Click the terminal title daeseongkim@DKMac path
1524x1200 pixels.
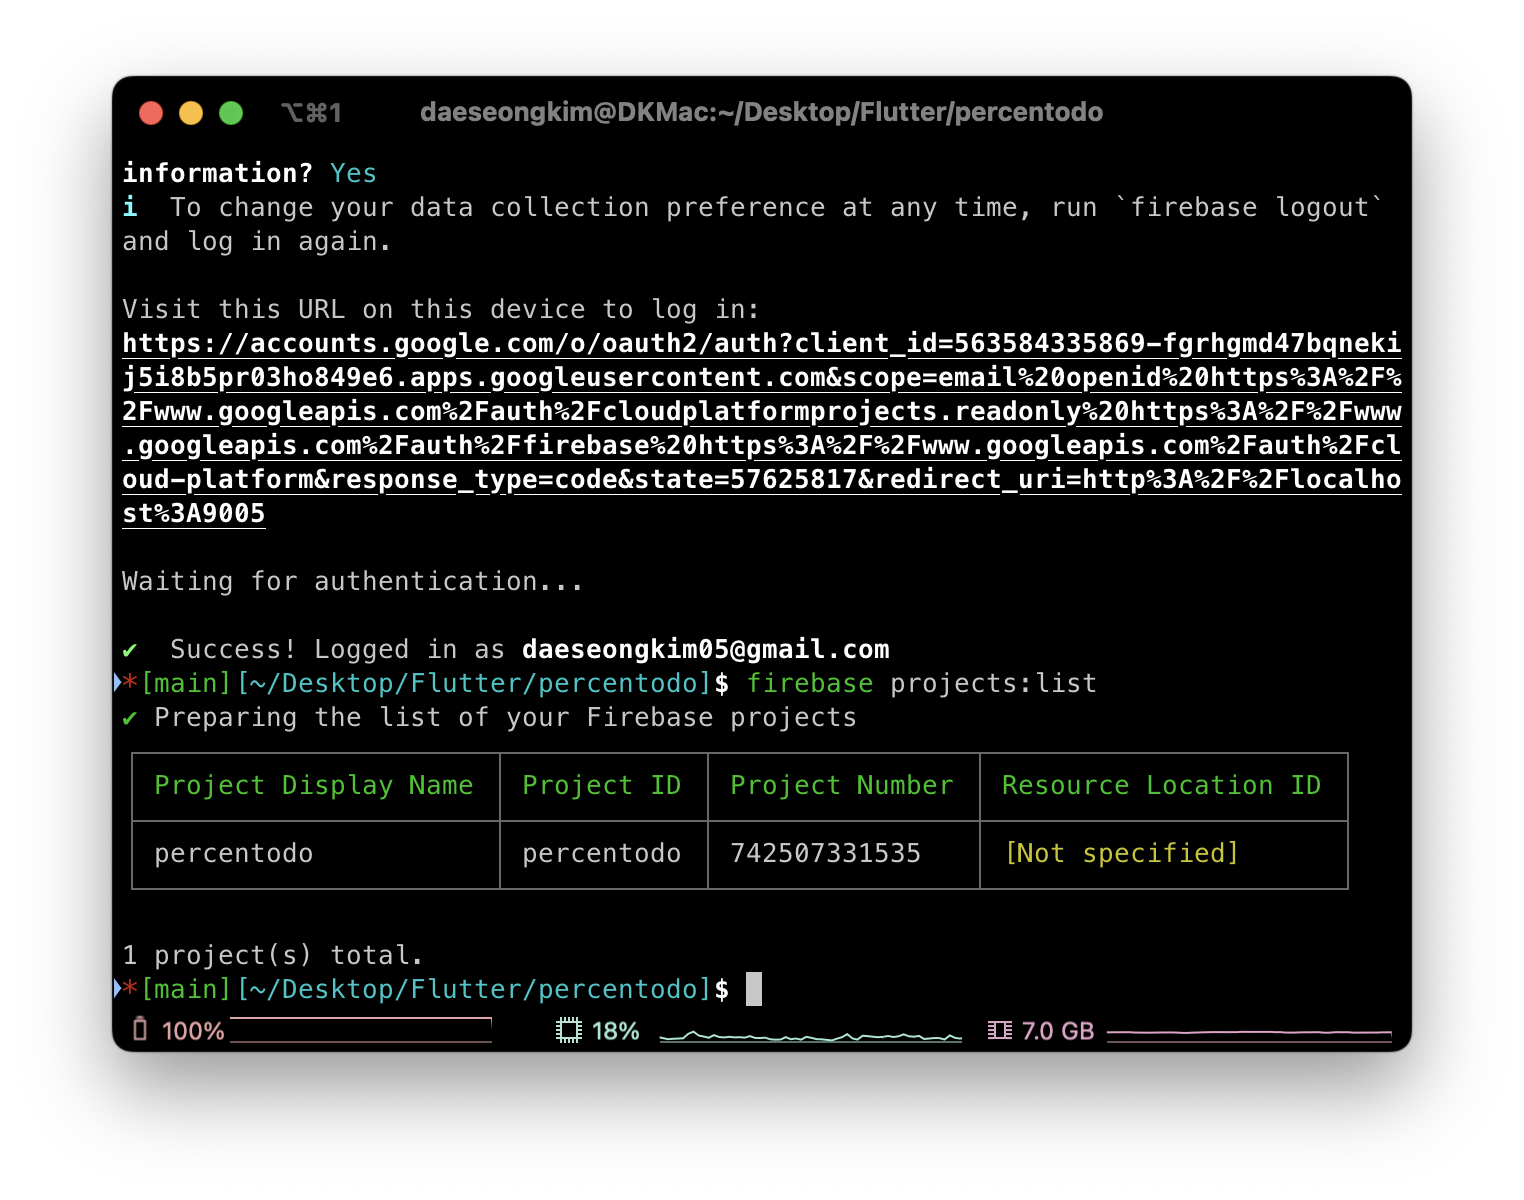[761, 112]
